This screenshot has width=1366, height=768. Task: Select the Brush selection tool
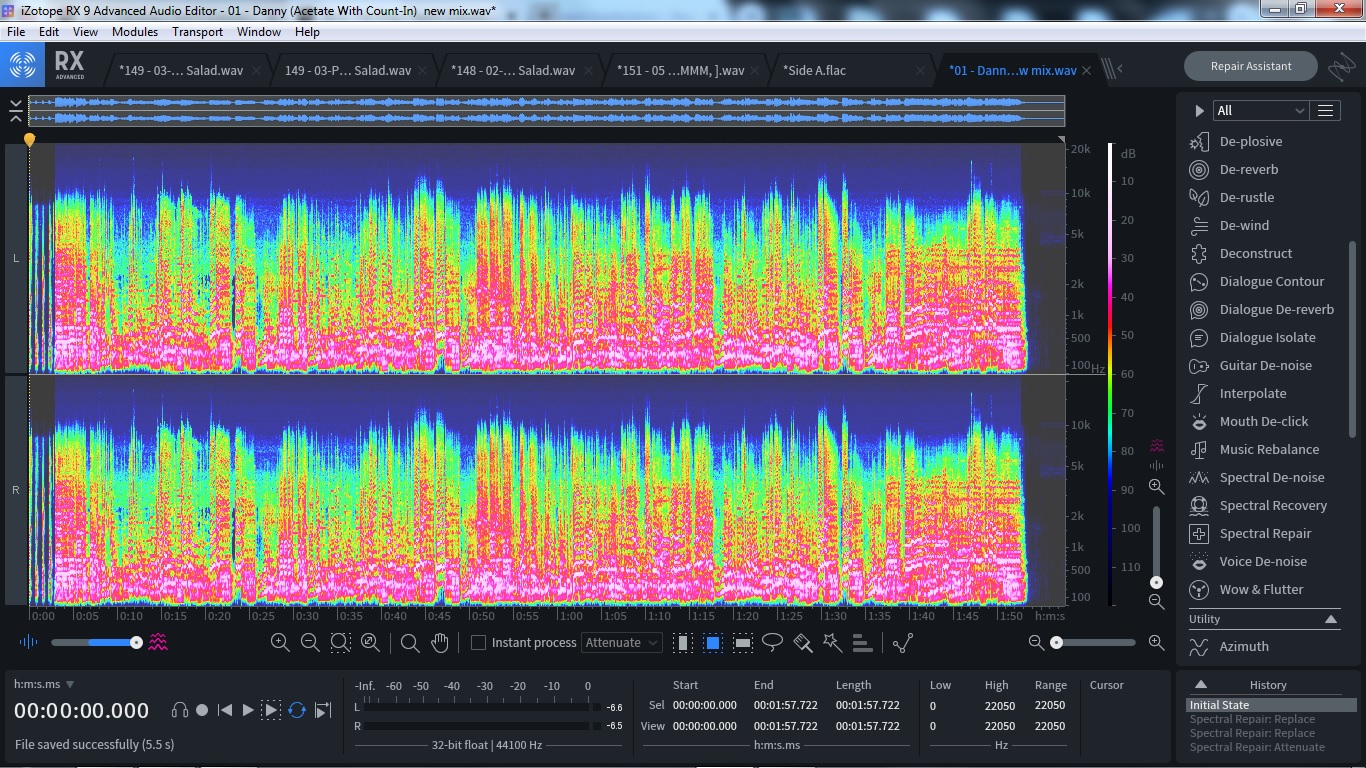[802, 643]
